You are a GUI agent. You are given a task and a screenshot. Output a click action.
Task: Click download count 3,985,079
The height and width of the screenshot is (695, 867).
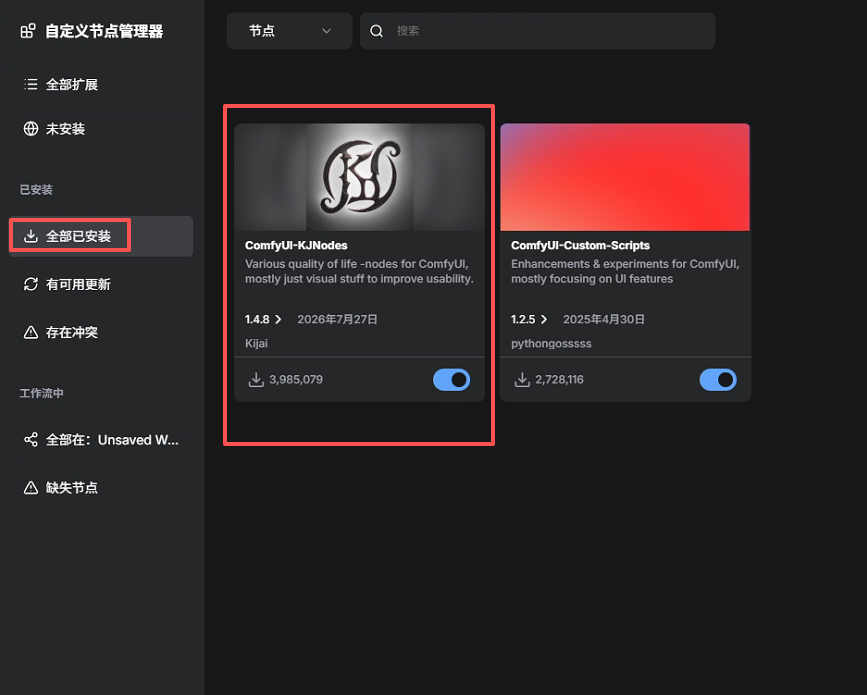(296, 379)
